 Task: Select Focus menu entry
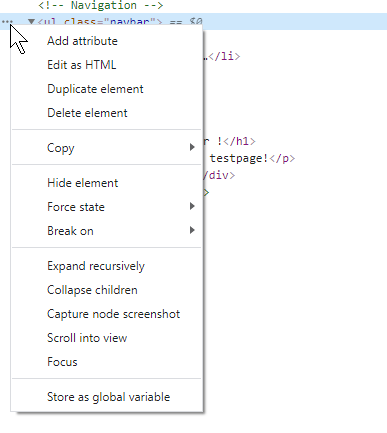pos(107,362)
